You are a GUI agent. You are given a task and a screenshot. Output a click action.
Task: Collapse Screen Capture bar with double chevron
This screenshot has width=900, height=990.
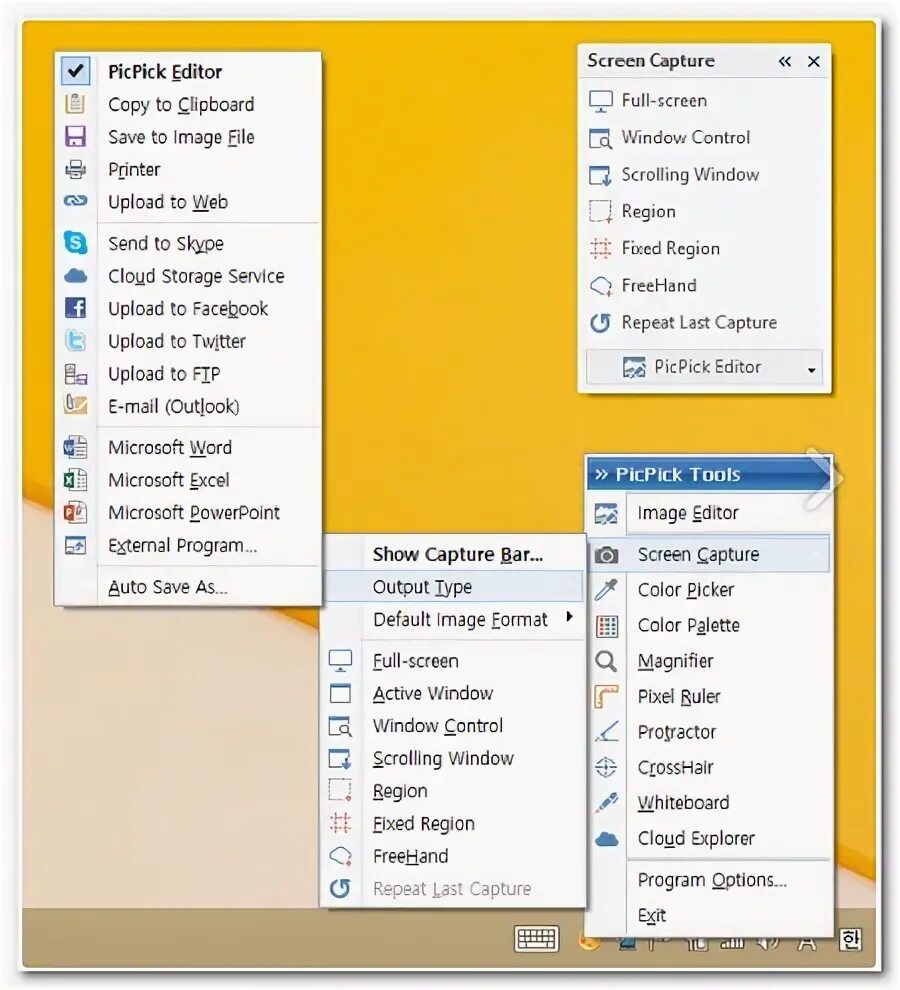point(784,61)
